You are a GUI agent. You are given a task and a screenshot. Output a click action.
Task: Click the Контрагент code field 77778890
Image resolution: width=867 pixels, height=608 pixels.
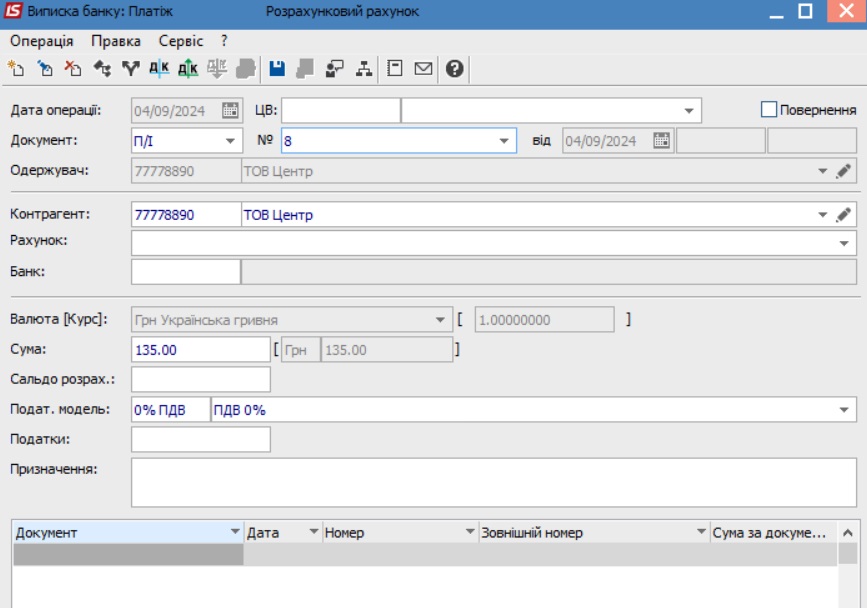pos(186,214)
